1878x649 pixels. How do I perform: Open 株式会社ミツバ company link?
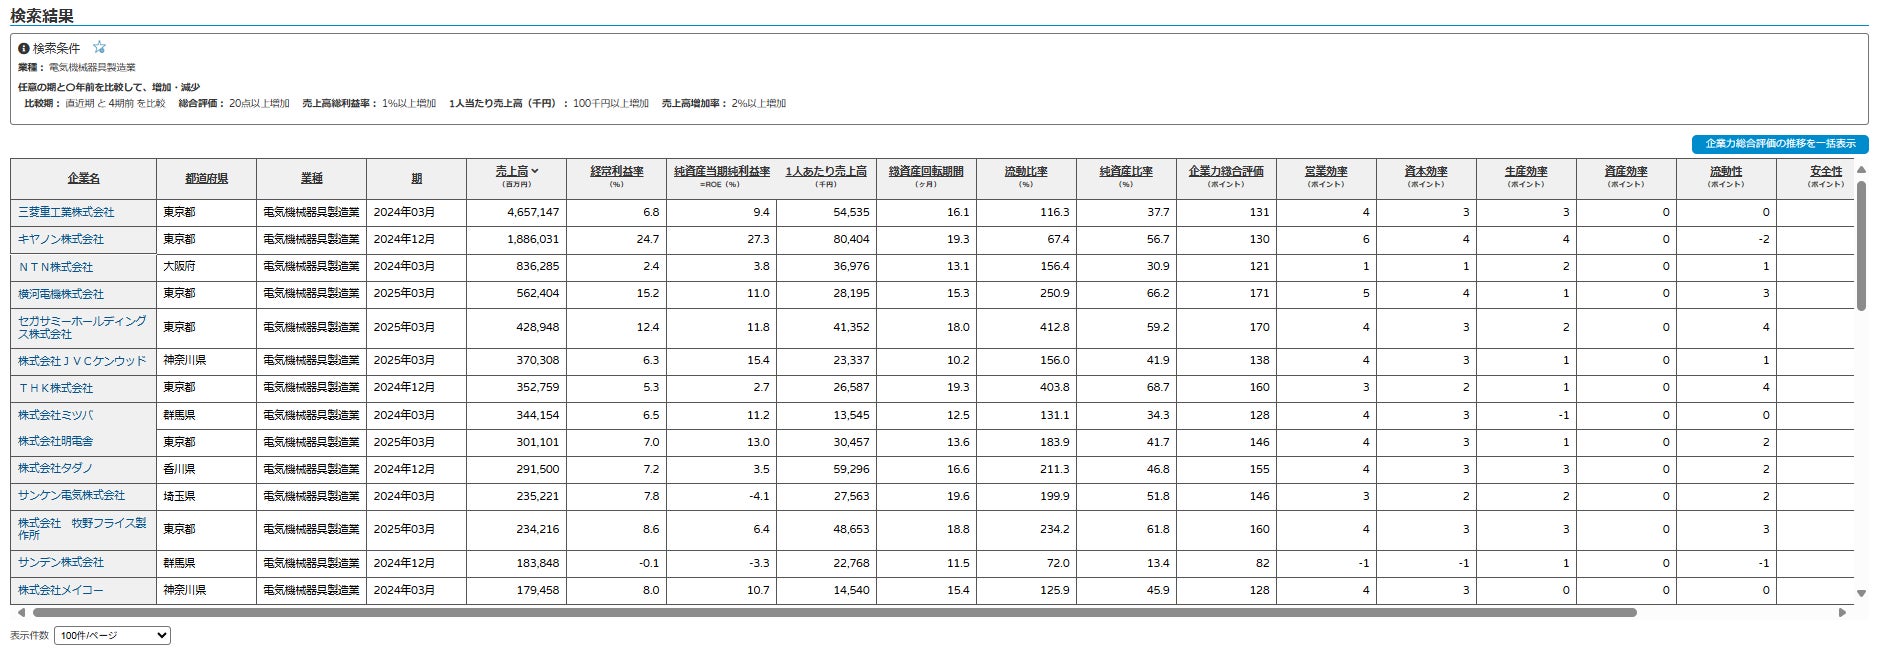(56, 415)
